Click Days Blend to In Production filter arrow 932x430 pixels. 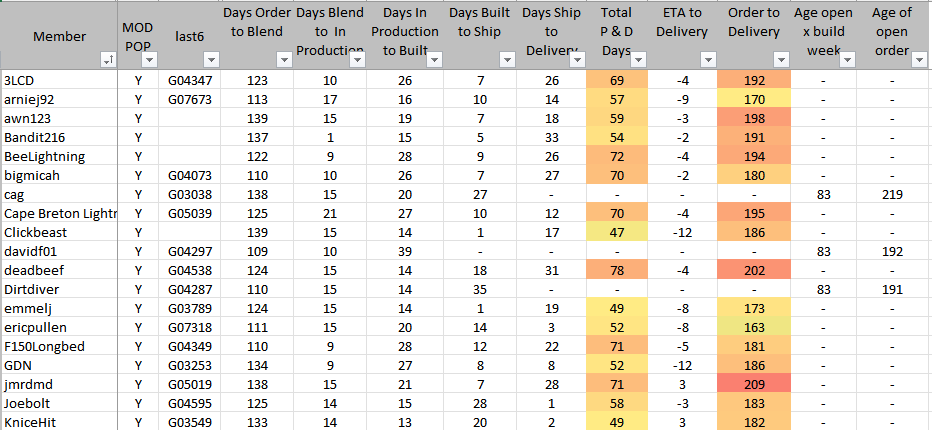357,60
